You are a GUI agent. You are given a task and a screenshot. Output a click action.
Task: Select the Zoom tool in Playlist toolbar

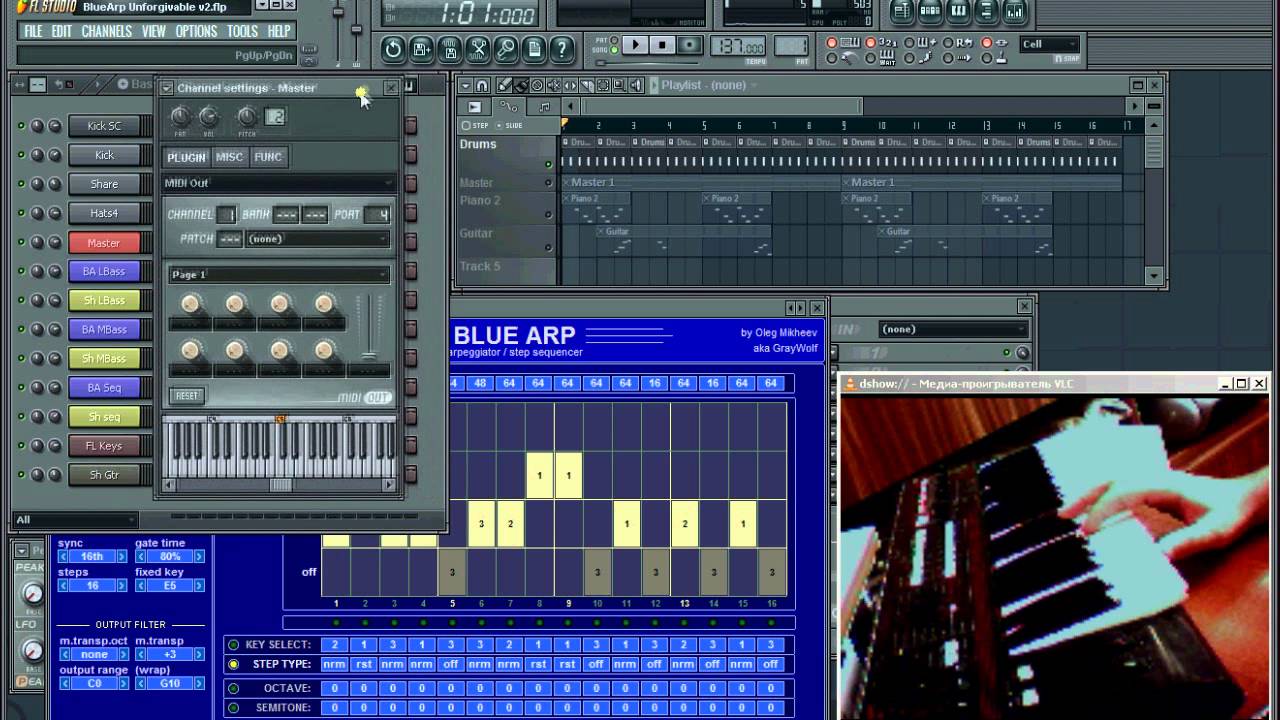point(617,85)
